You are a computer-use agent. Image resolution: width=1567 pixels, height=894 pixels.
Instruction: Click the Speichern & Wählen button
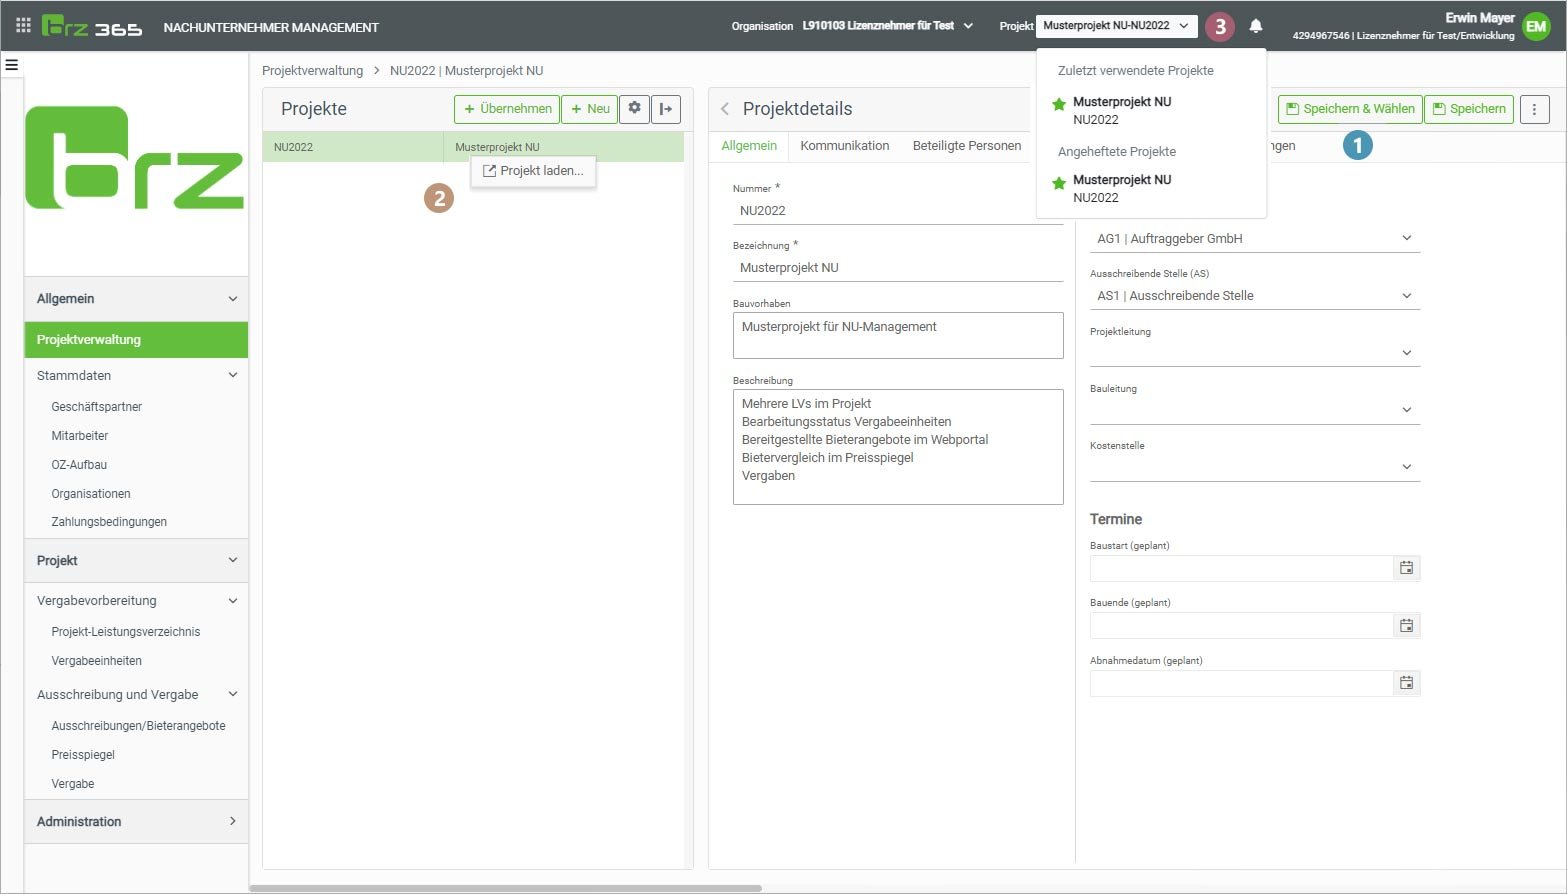[x=1350, y=109]
